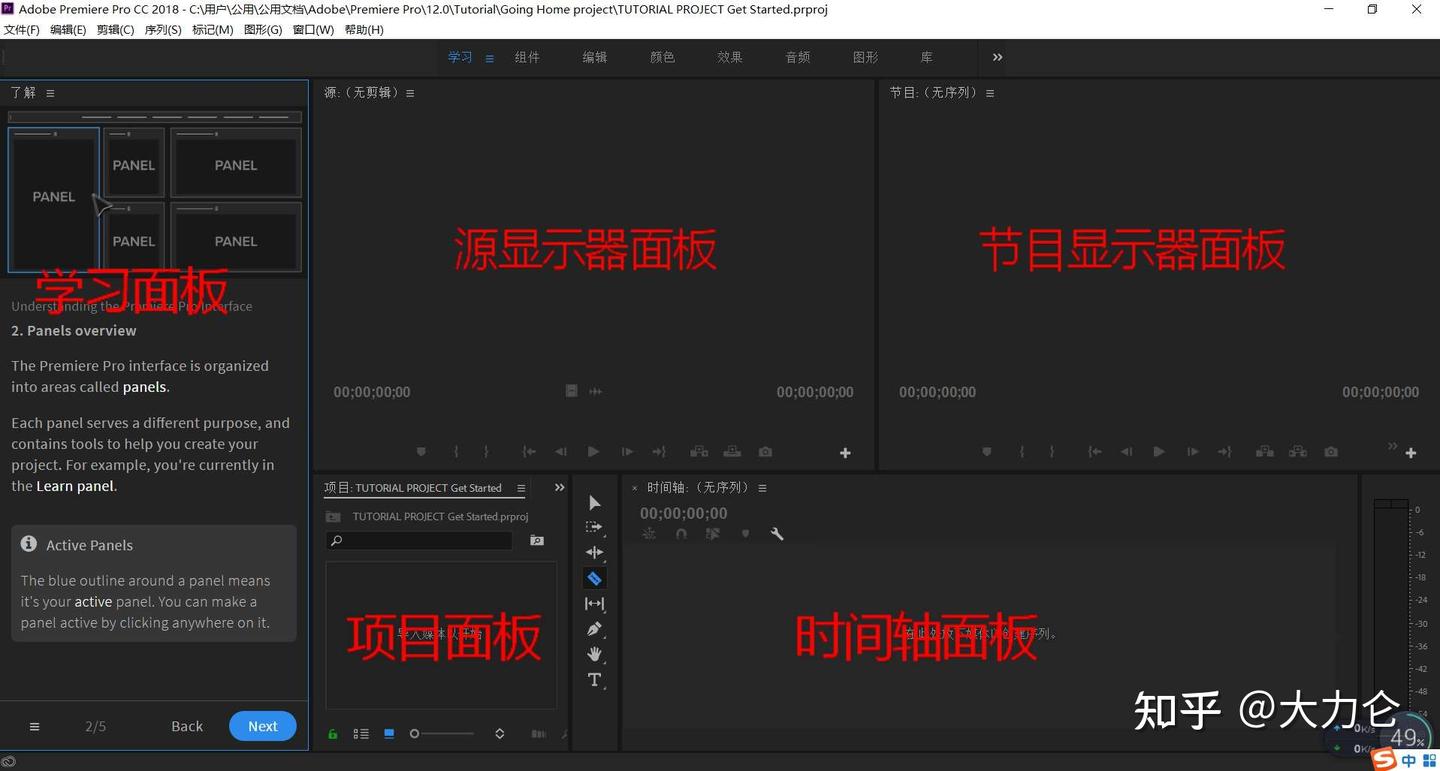Click Insert button in Source monitor
The width and height of the screenshot is (1440, 771).
point(699,452)
